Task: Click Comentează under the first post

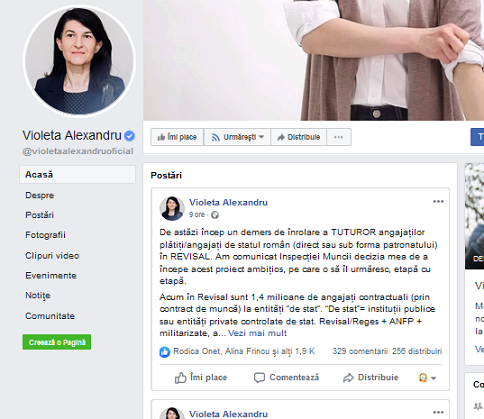Action: tap(286, 378)
